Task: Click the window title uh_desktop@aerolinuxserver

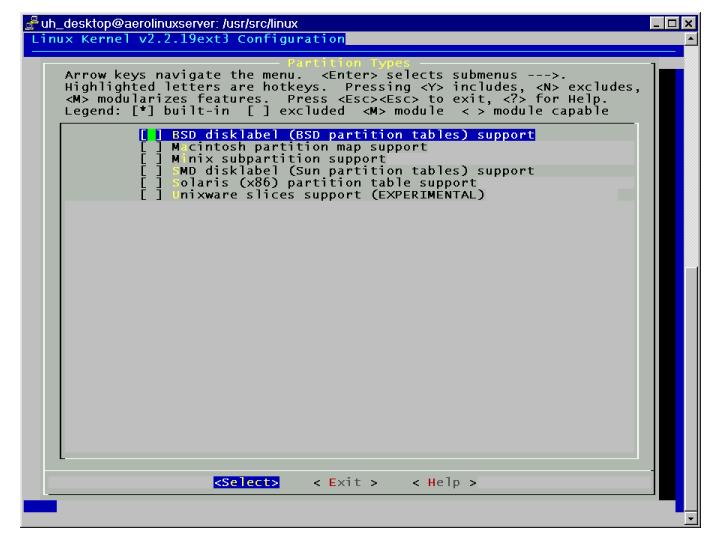Action: [169, 23]
